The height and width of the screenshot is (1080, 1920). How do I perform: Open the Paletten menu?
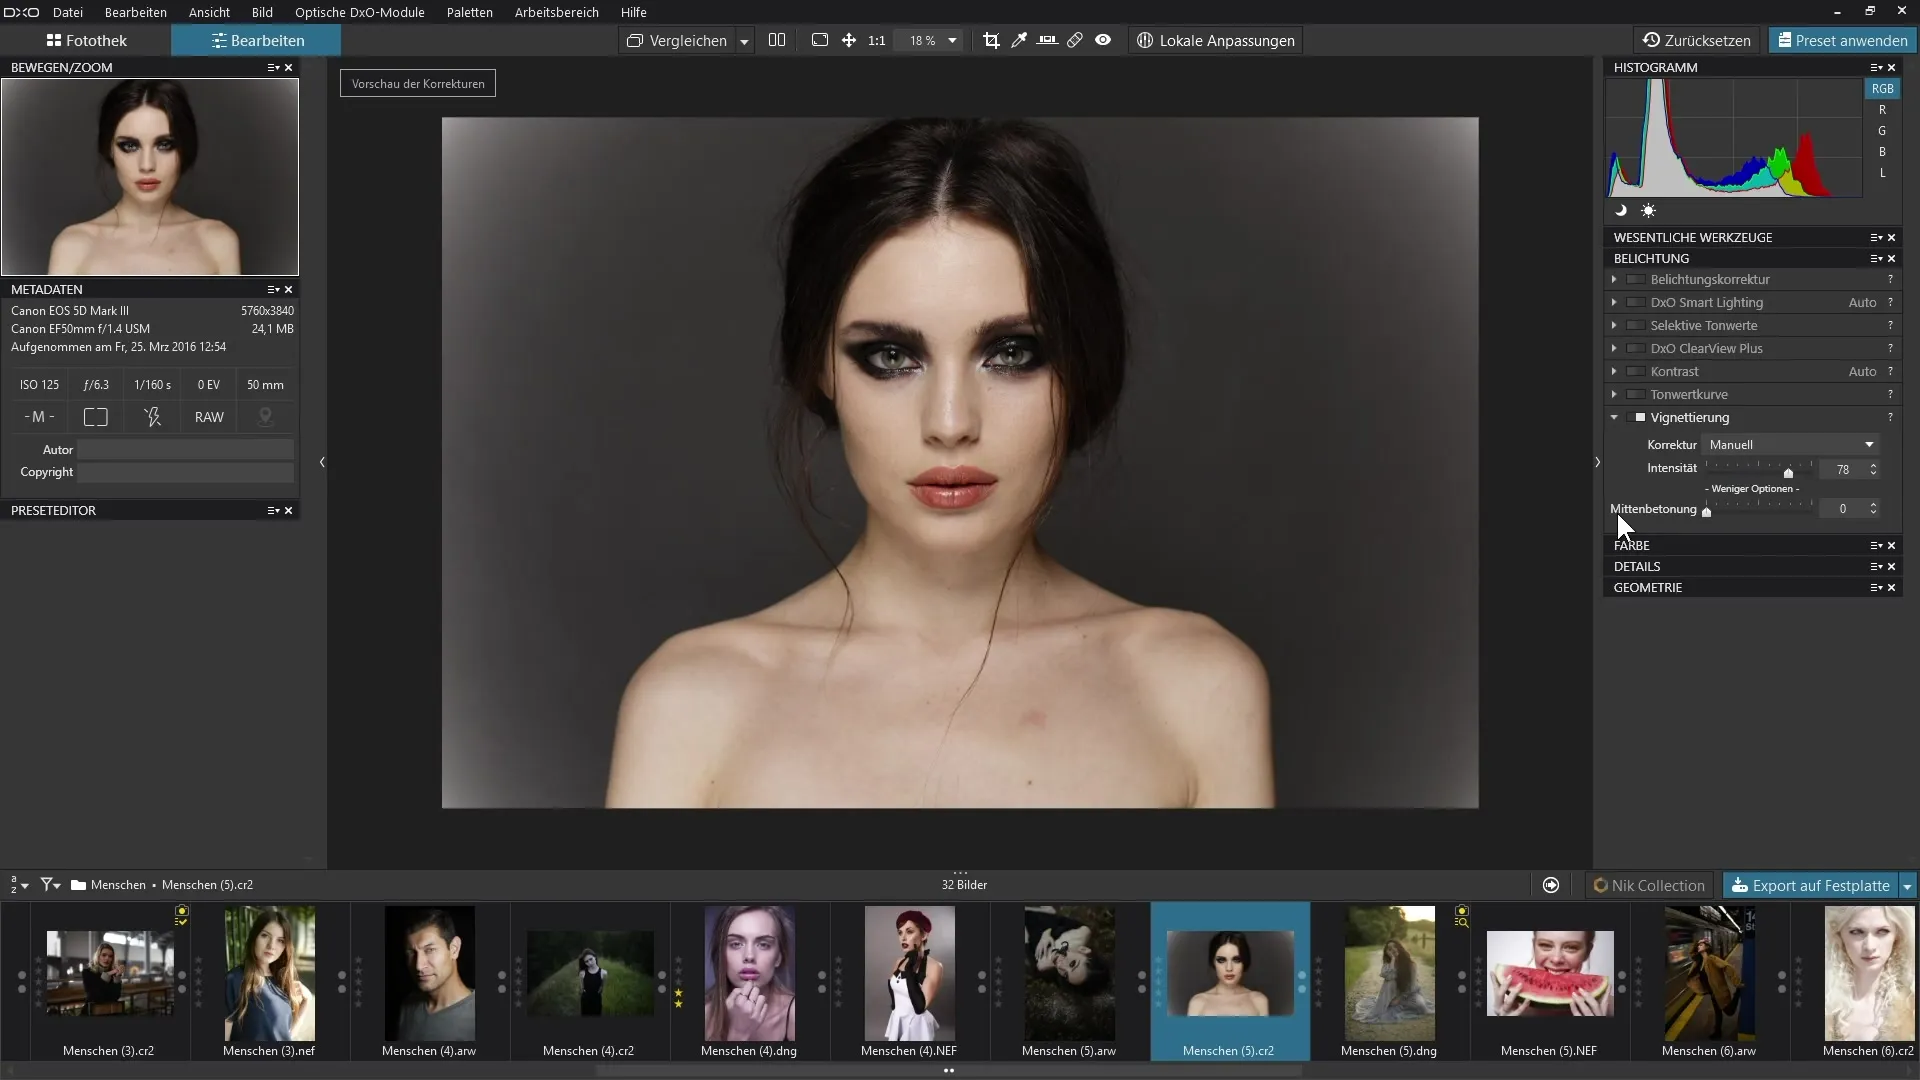[x=470, y=12]
